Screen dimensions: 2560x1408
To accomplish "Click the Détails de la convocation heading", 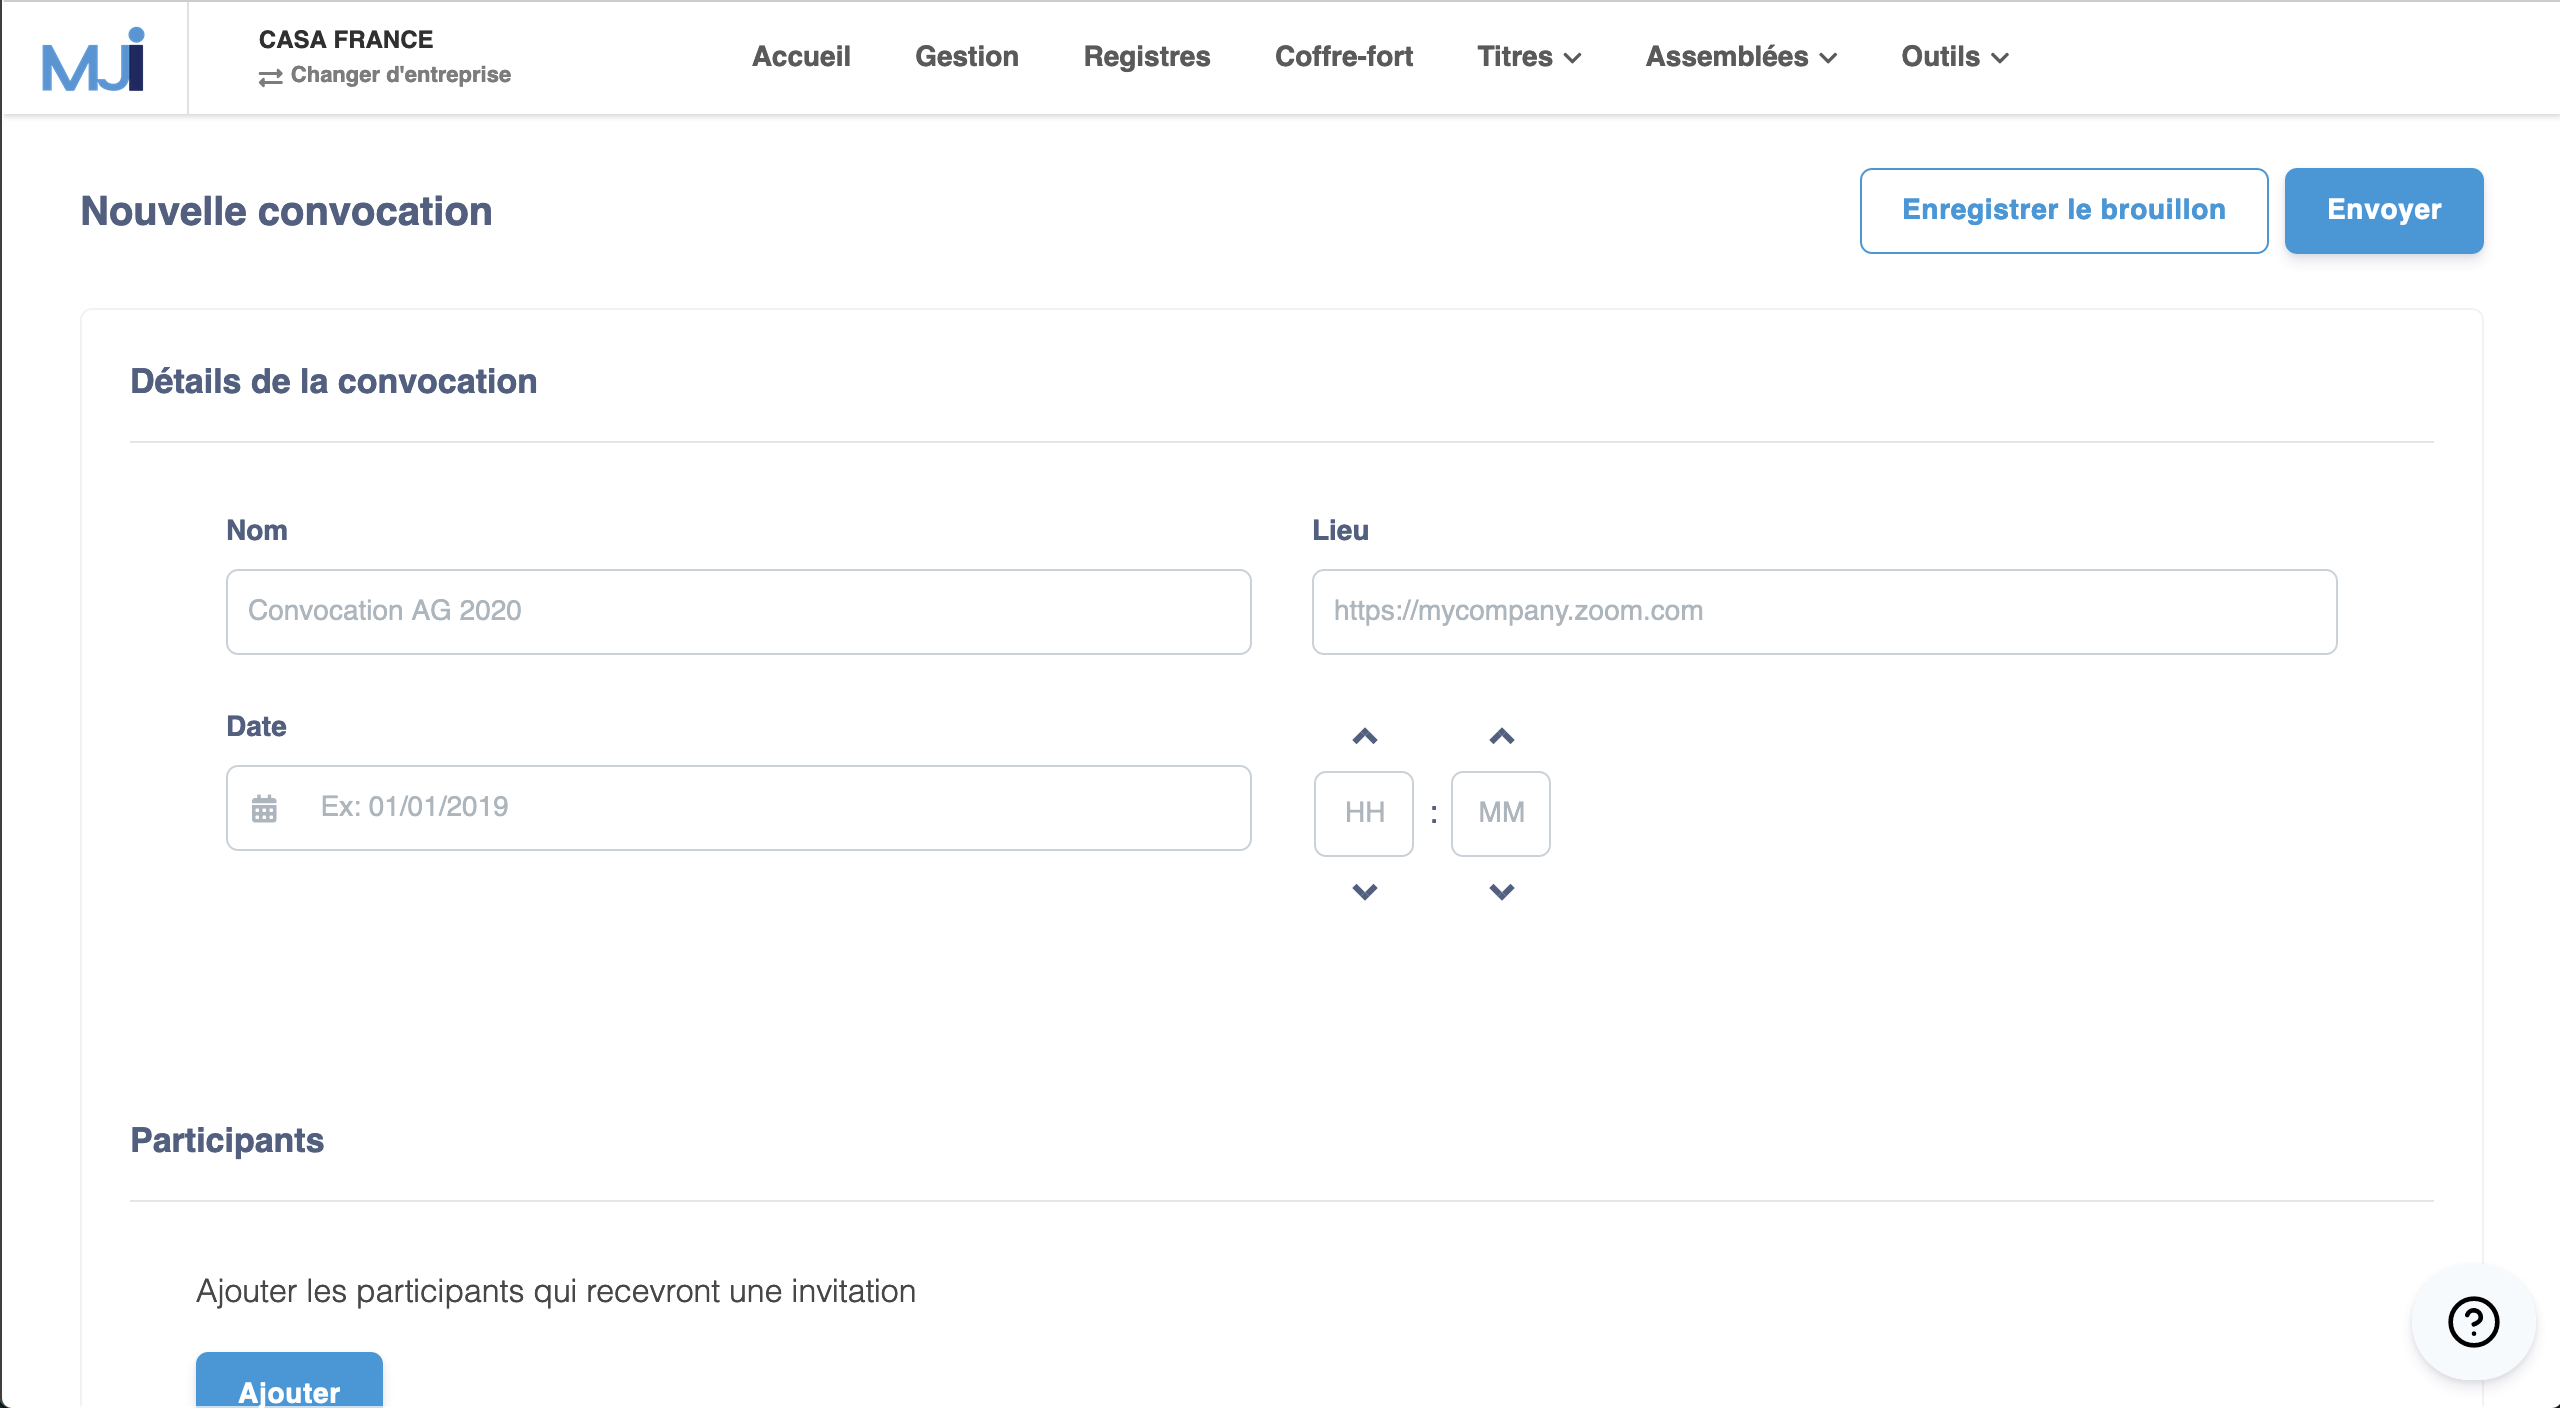I will 334,382.
